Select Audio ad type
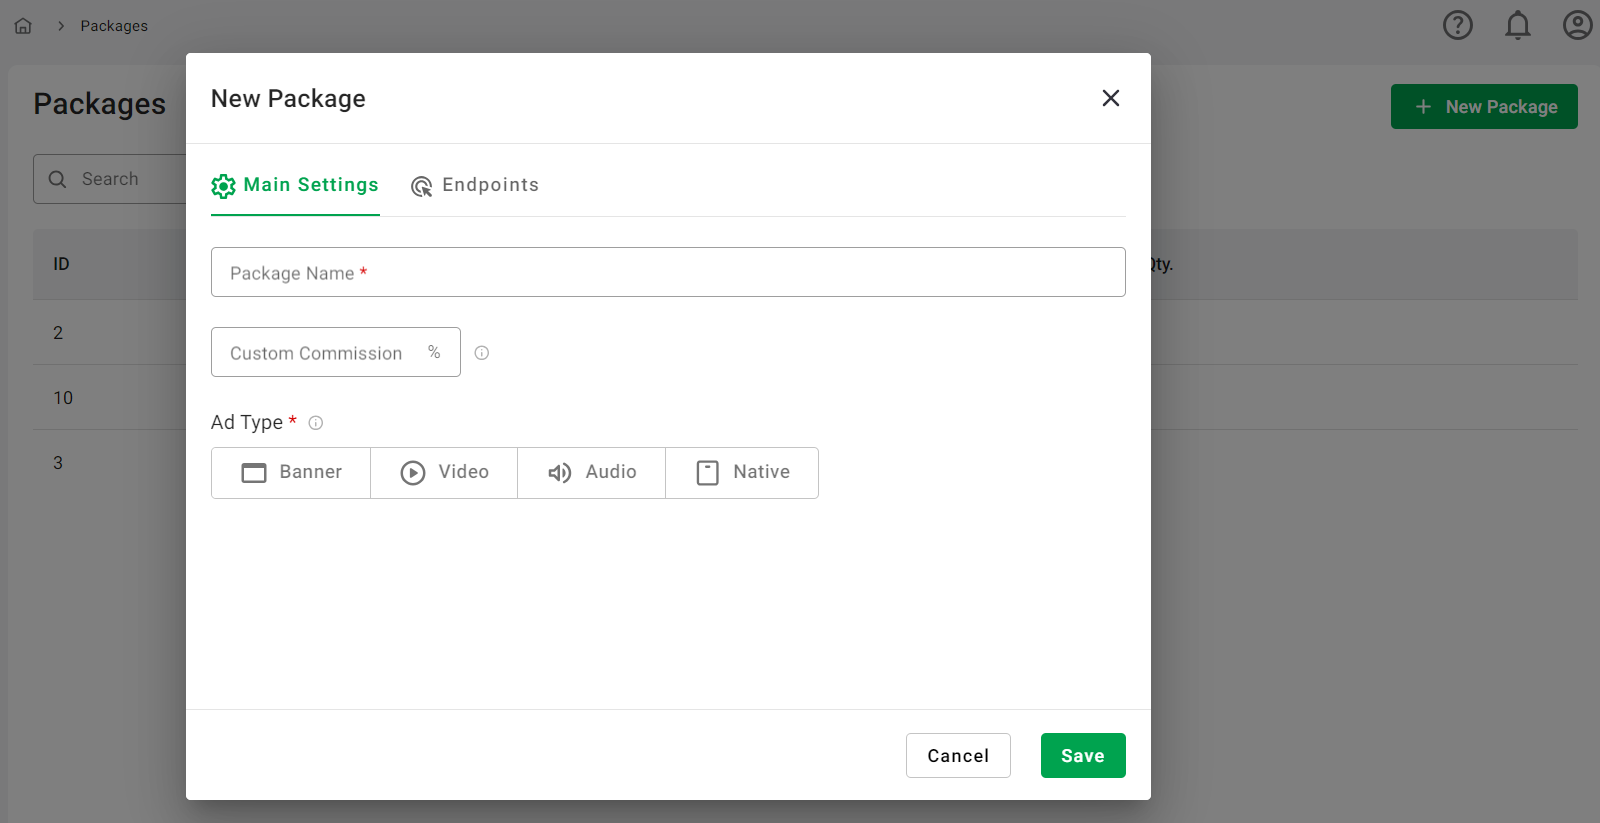 [591, 473]
